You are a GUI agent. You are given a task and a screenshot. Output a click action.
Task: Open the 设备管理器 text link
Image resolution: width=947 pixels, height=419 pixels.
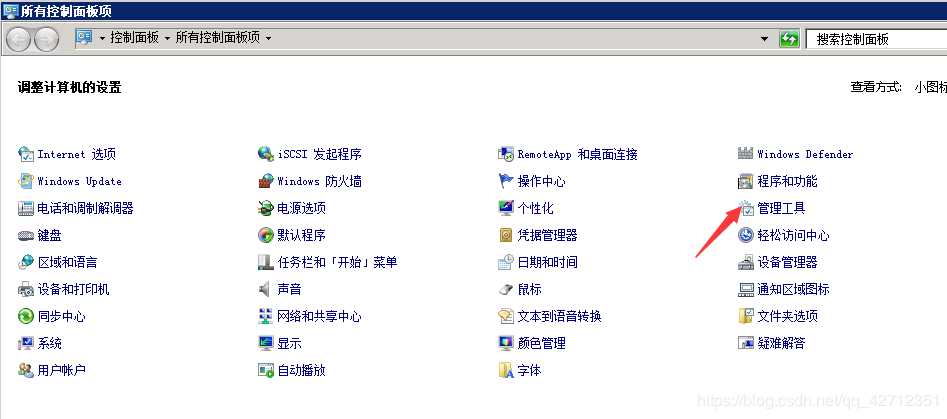pyautogui.click(x=787, y=263)
